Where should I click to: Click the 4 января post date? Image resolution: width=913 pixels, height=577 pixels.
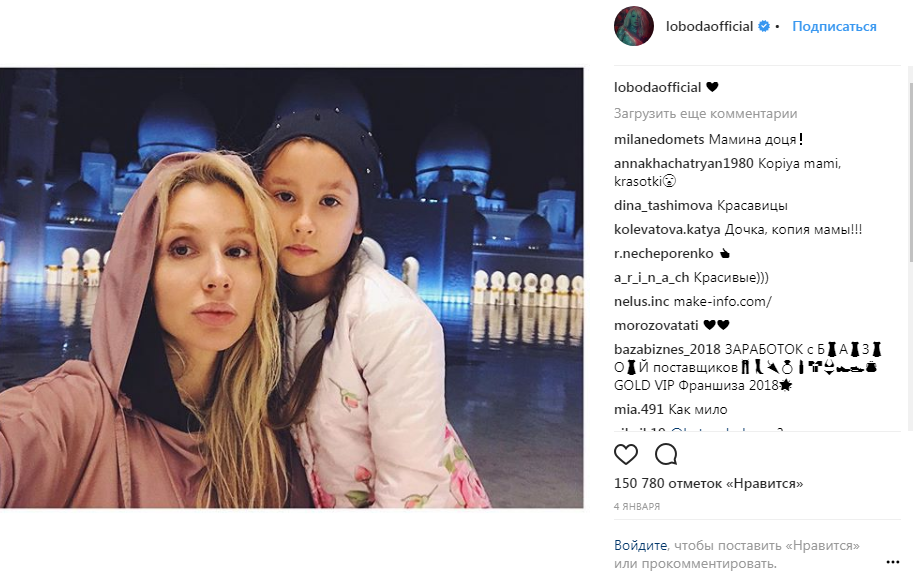coord(636,507)
